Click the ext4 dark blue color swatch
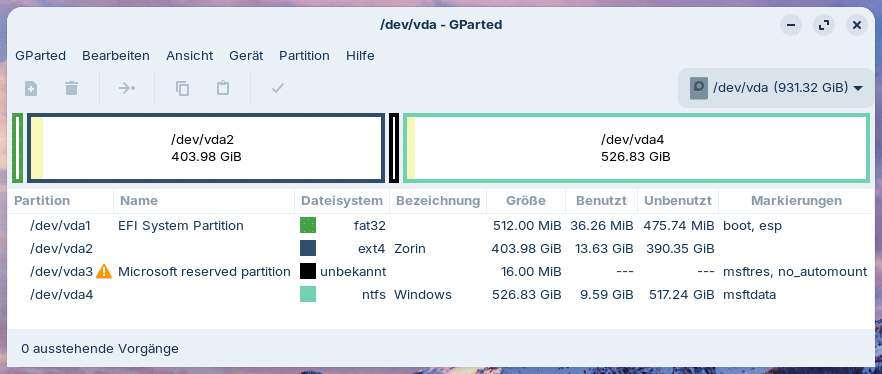 [308, 249]
